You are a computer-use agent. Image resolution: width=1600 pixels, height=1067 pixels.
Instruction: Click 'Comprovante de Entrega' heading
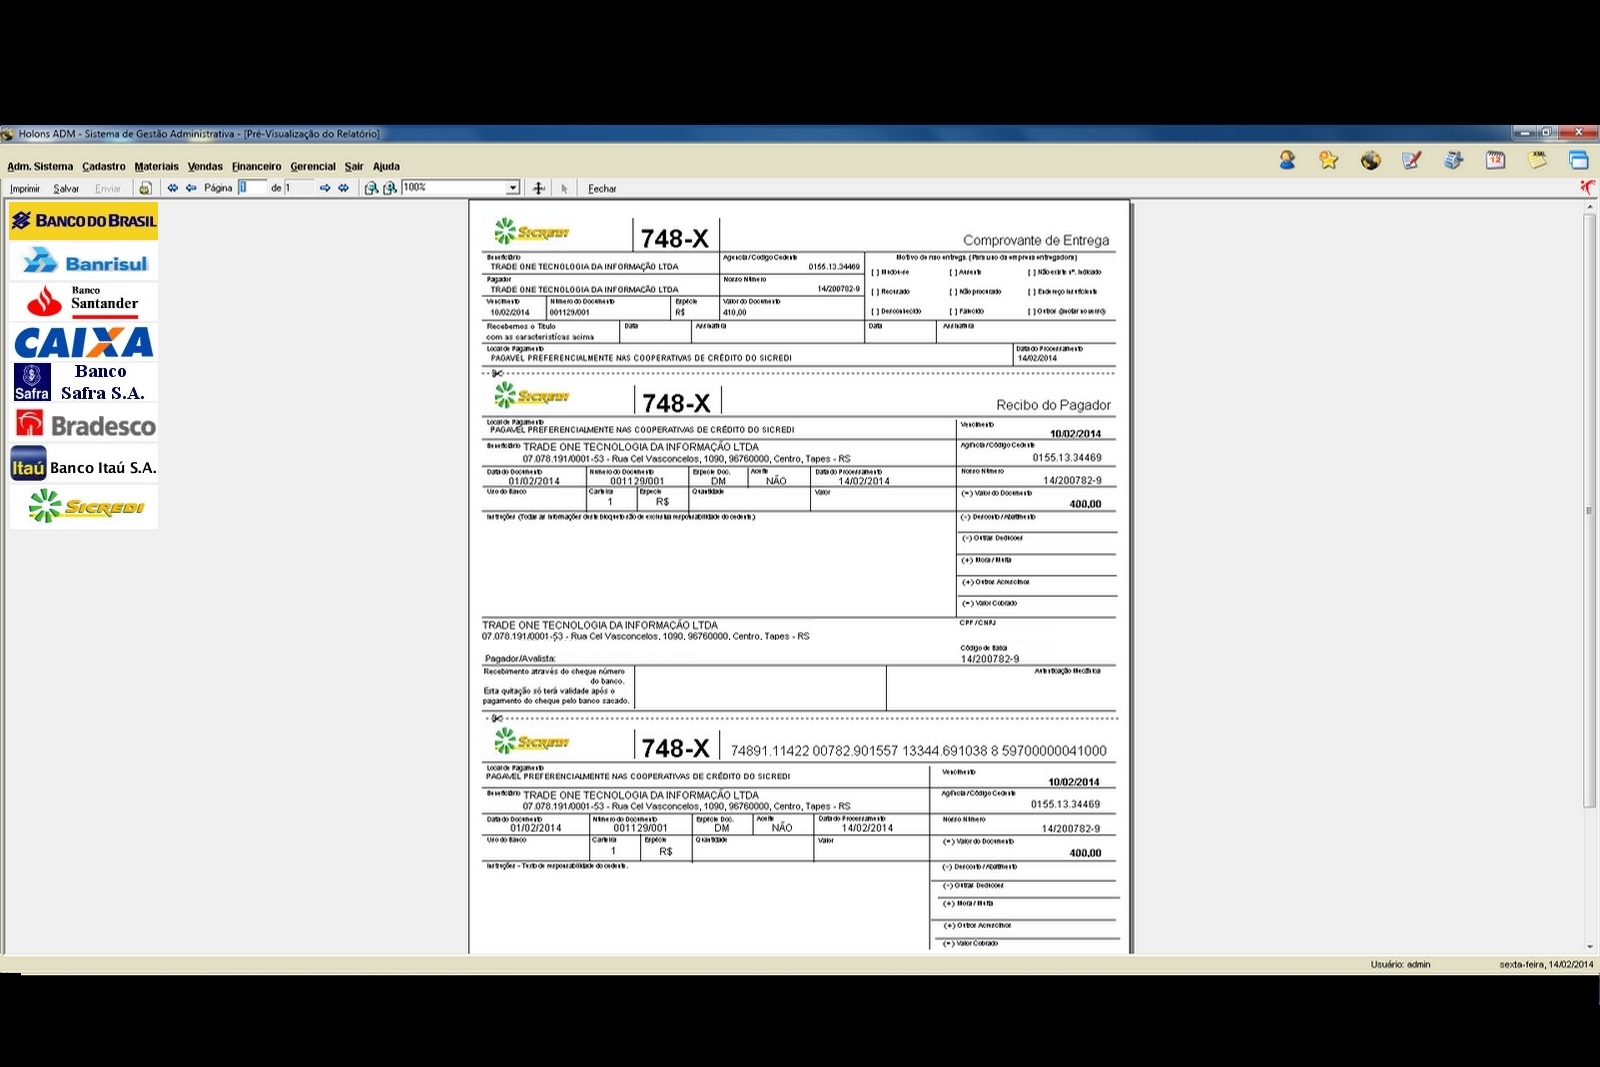1036,240
